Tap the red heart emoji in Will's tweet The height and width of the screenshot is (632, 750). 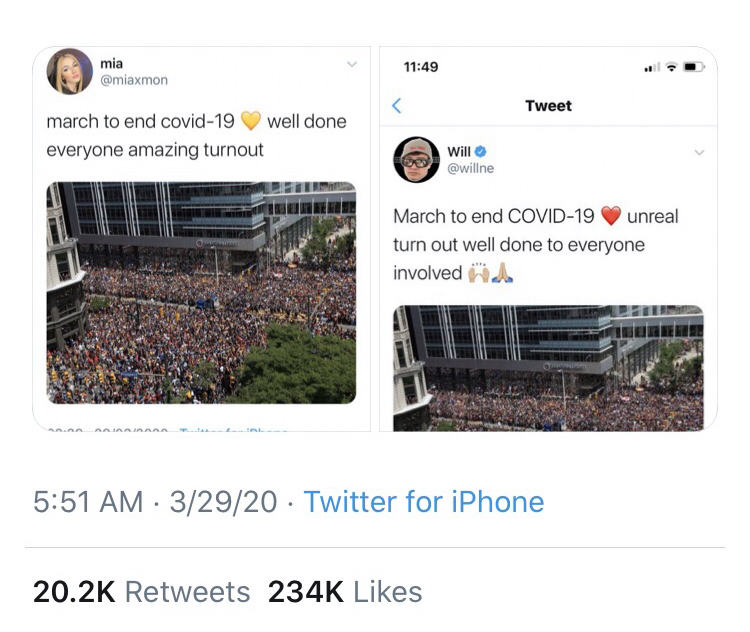tap(611, 216)
